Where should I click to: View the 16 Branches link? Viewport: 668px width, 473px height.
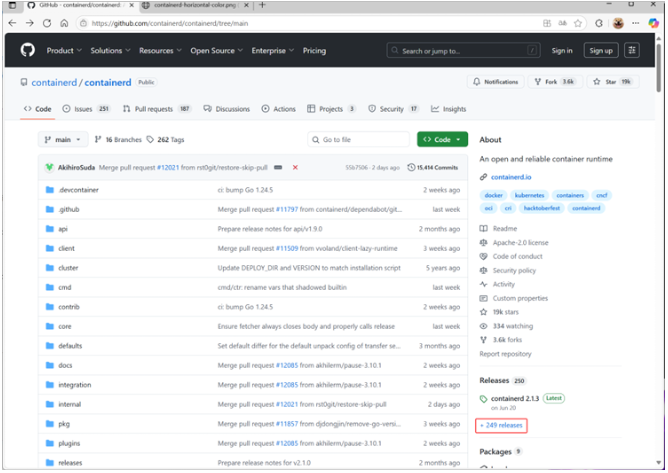pyautogui.click(x=118, y=139)
